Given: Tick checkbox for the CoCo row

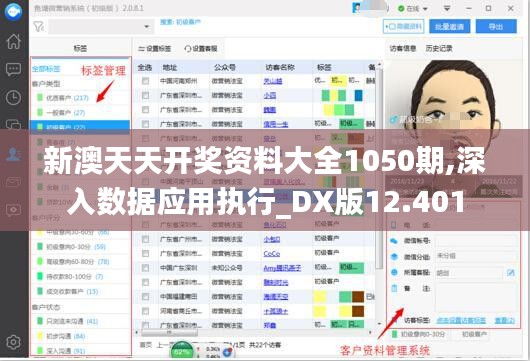Looking at the screenshot, I should coord(145,253).
